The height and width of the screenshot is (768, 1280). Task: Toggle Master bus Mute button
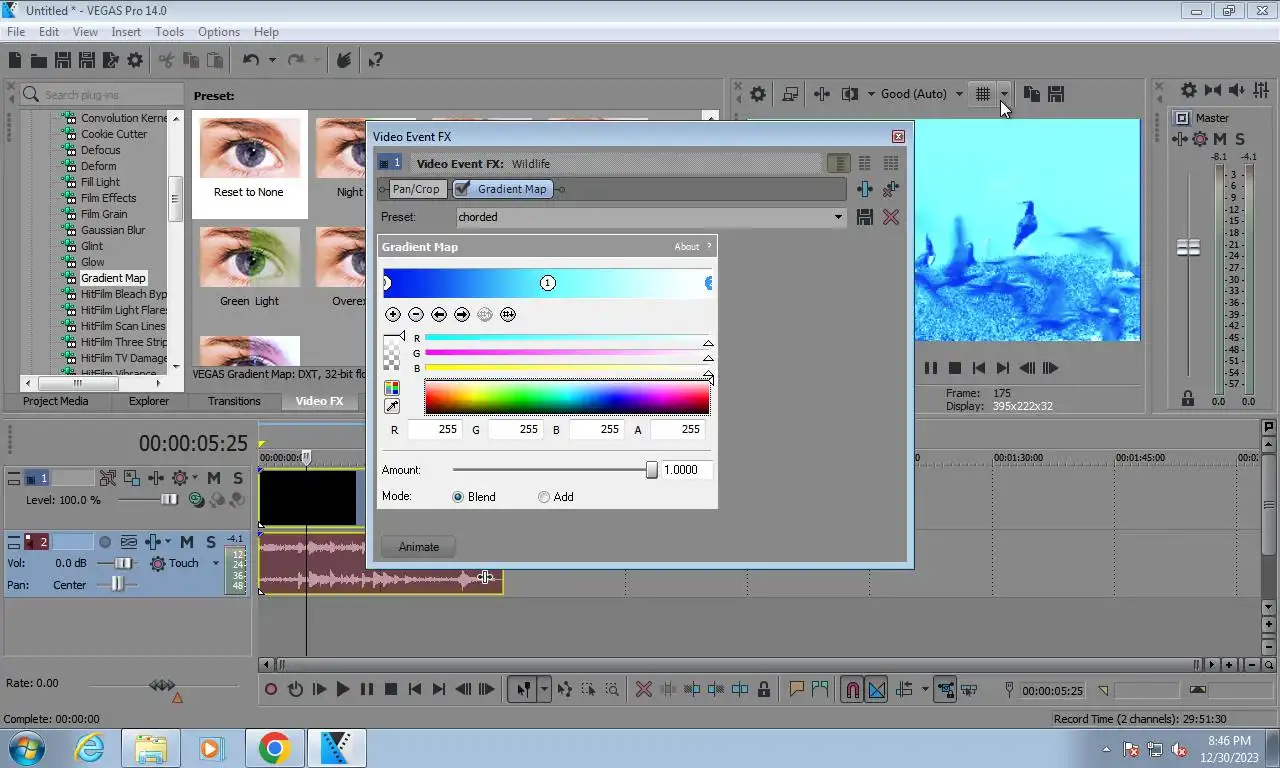click(x=1221, y=139)
